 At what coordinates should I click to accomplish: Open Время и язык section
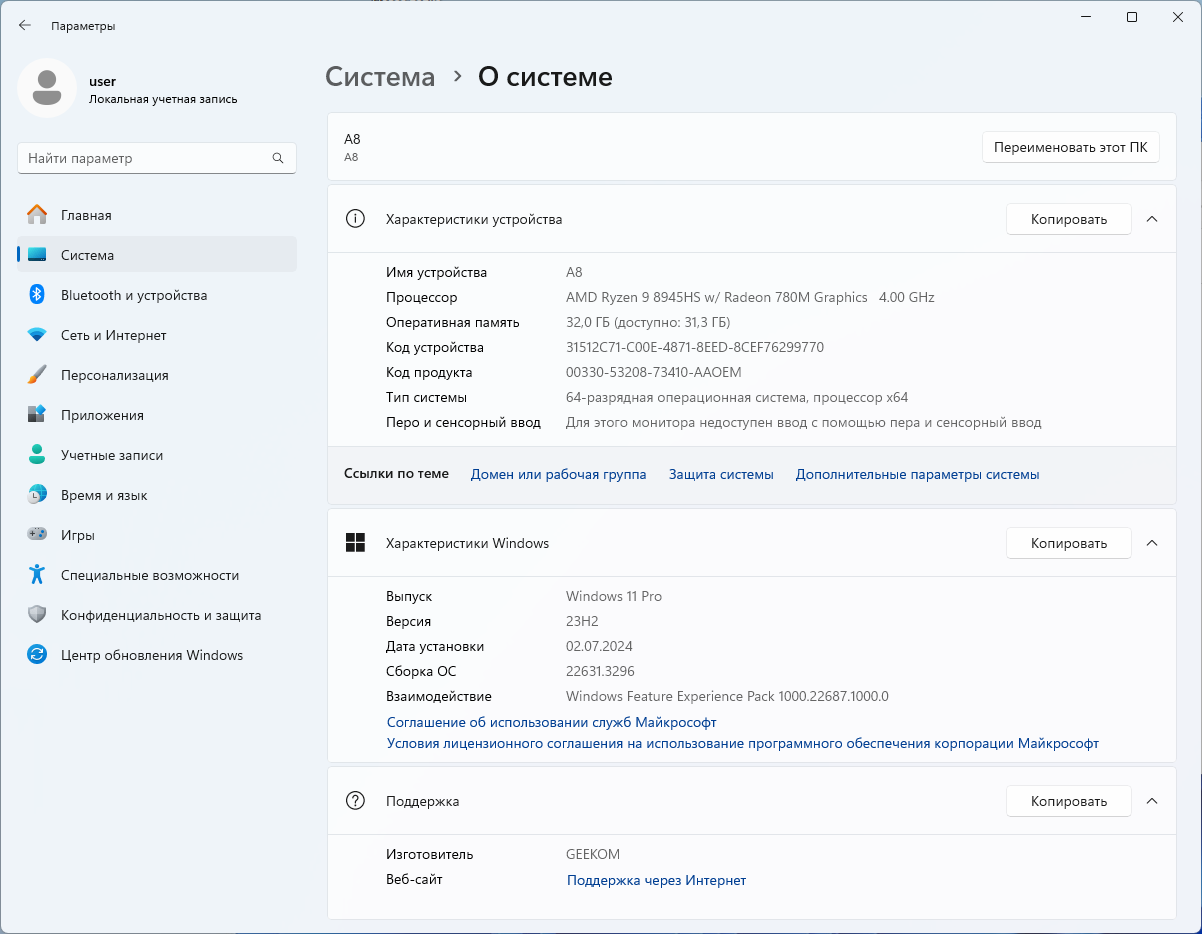click(x=157, y=495)
